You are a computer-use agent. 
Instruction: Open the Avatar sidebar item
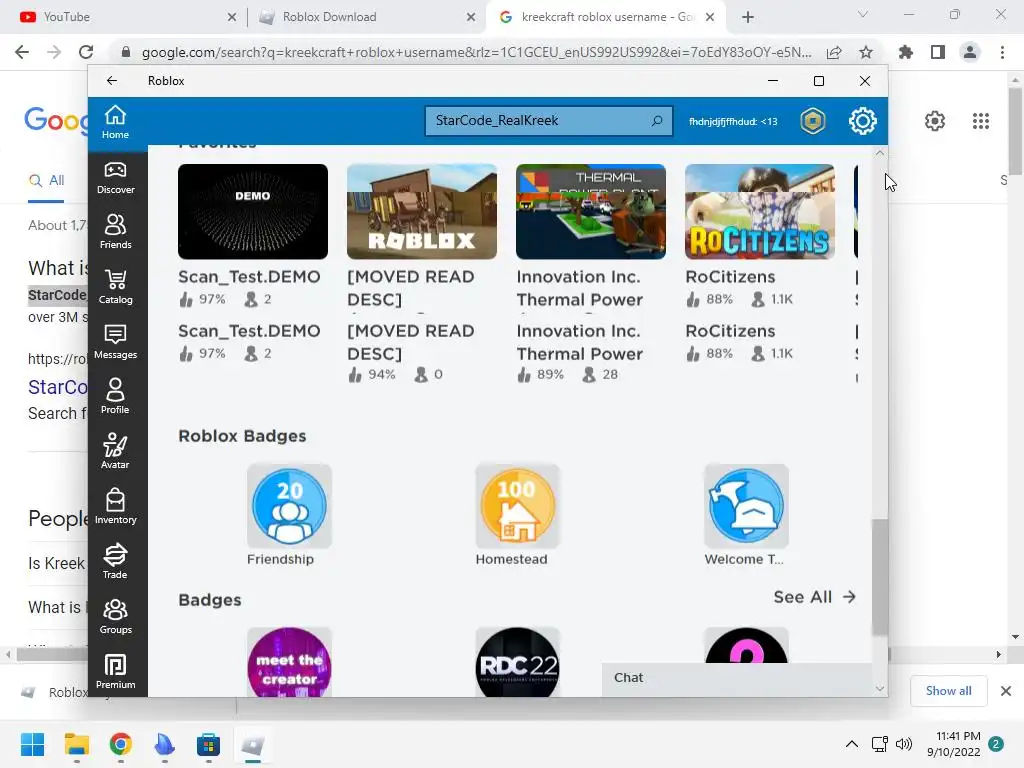click(x=116, y=452)
